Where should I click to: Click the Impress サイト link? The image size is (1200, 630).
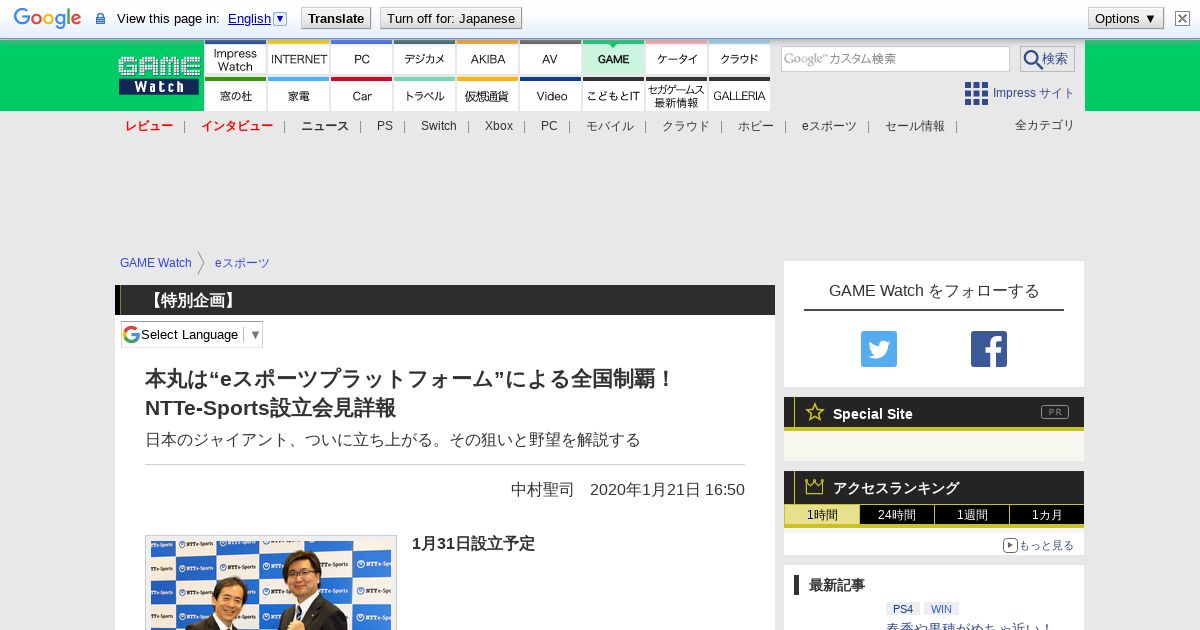[1033, 93]
